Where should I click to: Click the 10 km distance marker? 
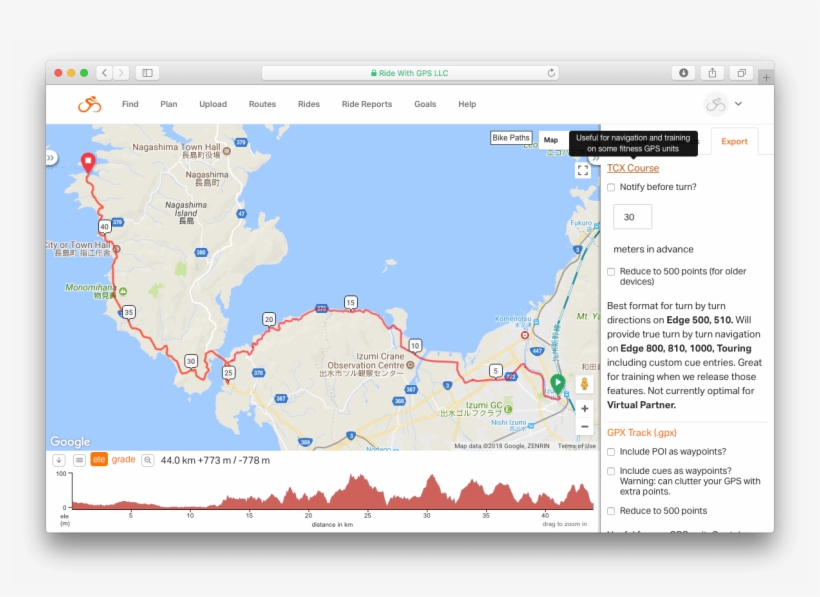(415, 346)
